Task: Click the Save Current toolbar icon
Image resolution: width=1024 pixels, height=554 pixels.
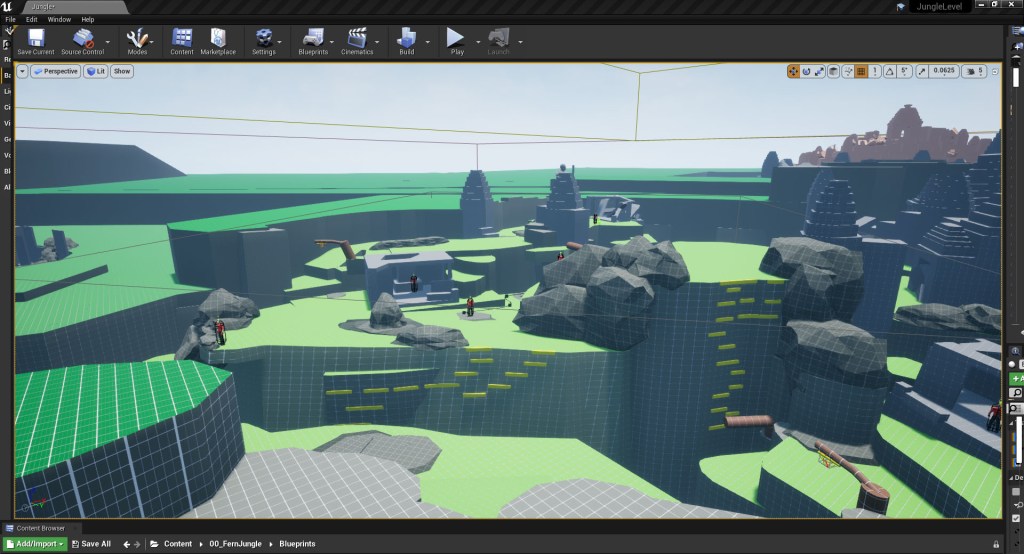Action: 36,40
